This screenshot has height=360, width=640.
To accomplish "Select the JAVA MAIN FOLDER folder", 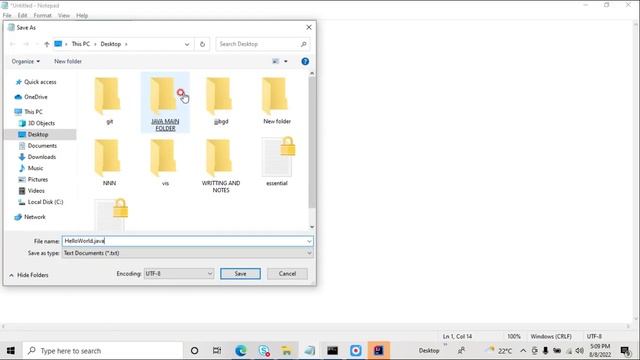I will tap(165, 102).
